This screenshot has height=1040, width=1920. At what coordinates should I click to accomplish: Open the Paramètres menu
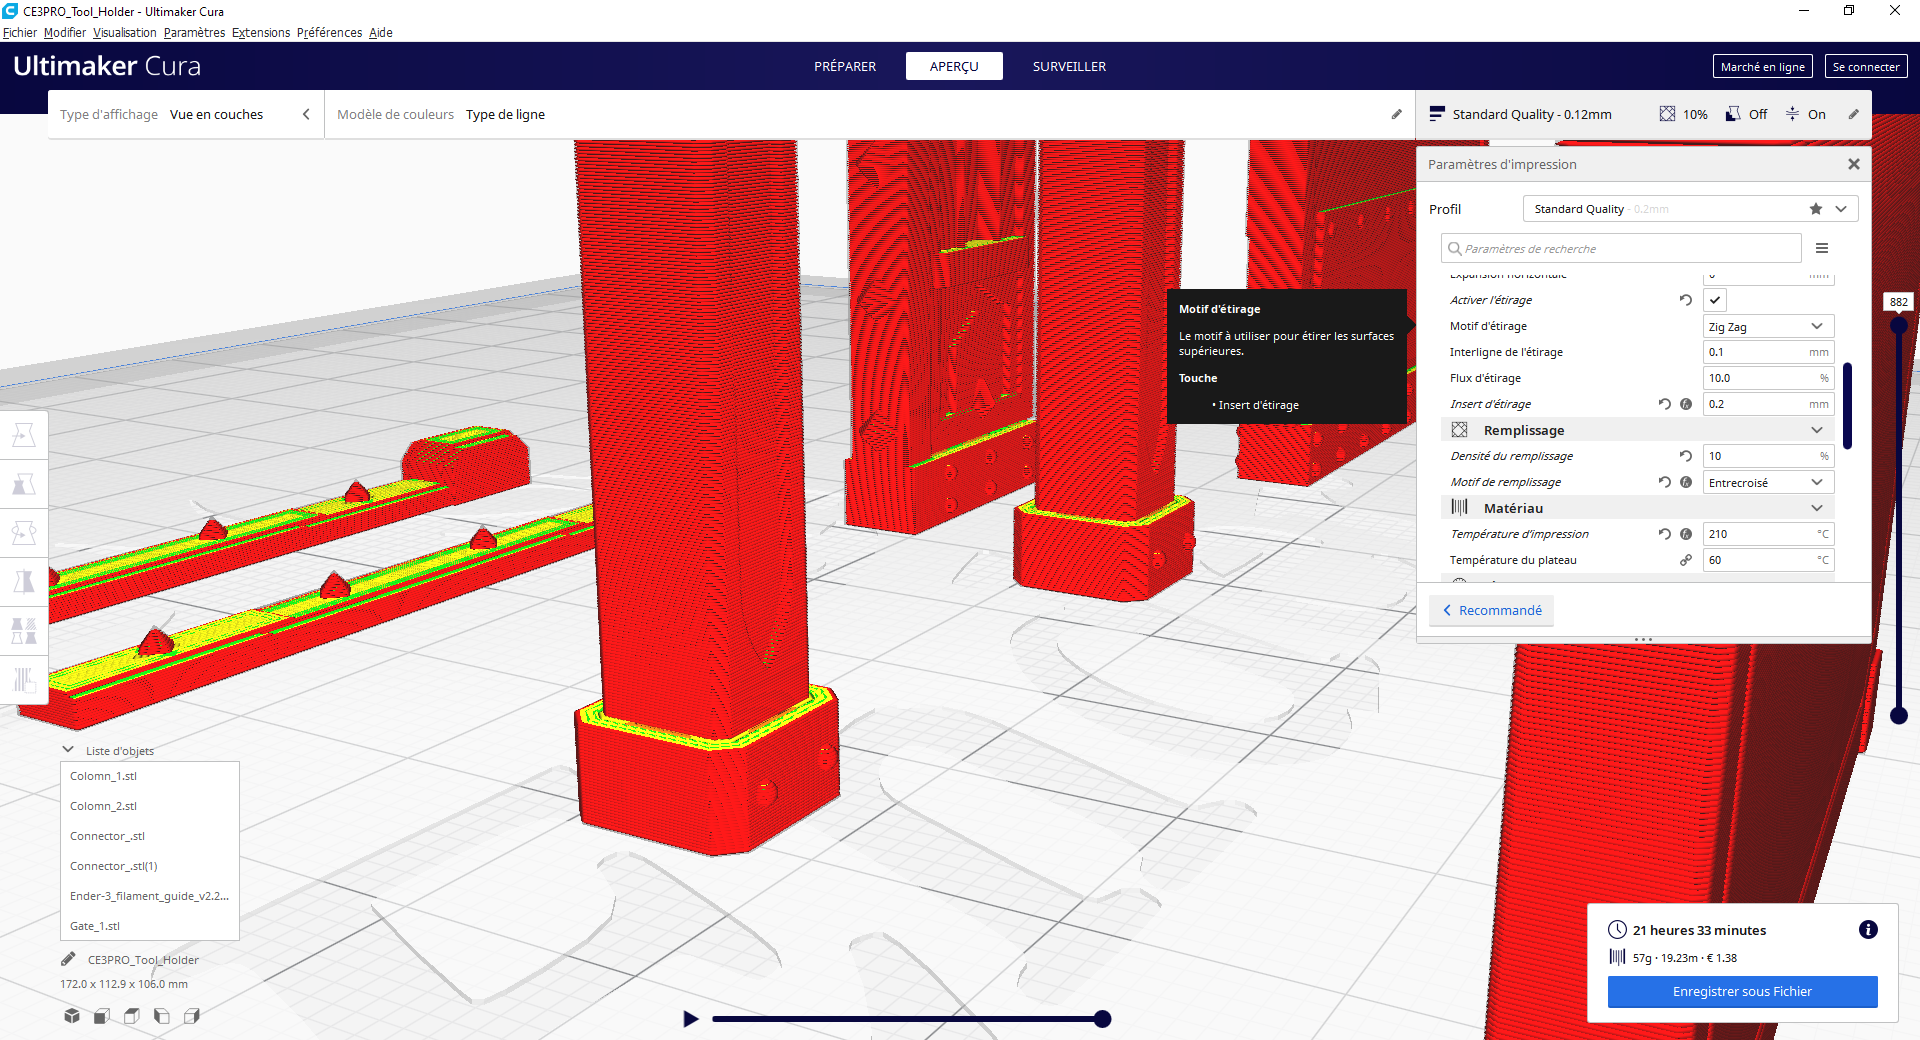[194, 32]
